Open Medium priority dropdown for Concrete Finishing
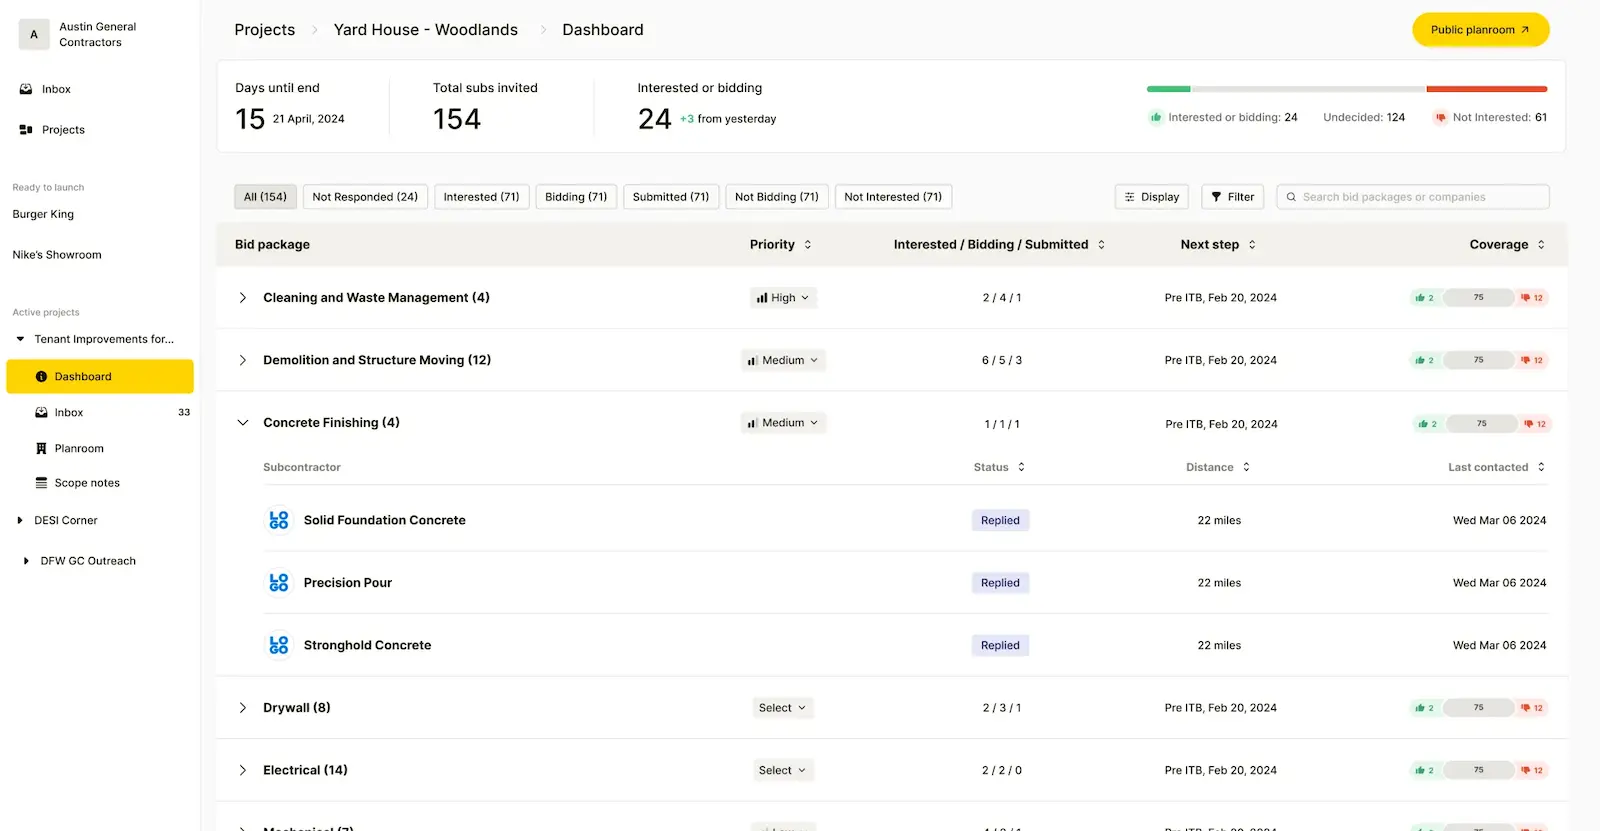 [x=783, y=423]
